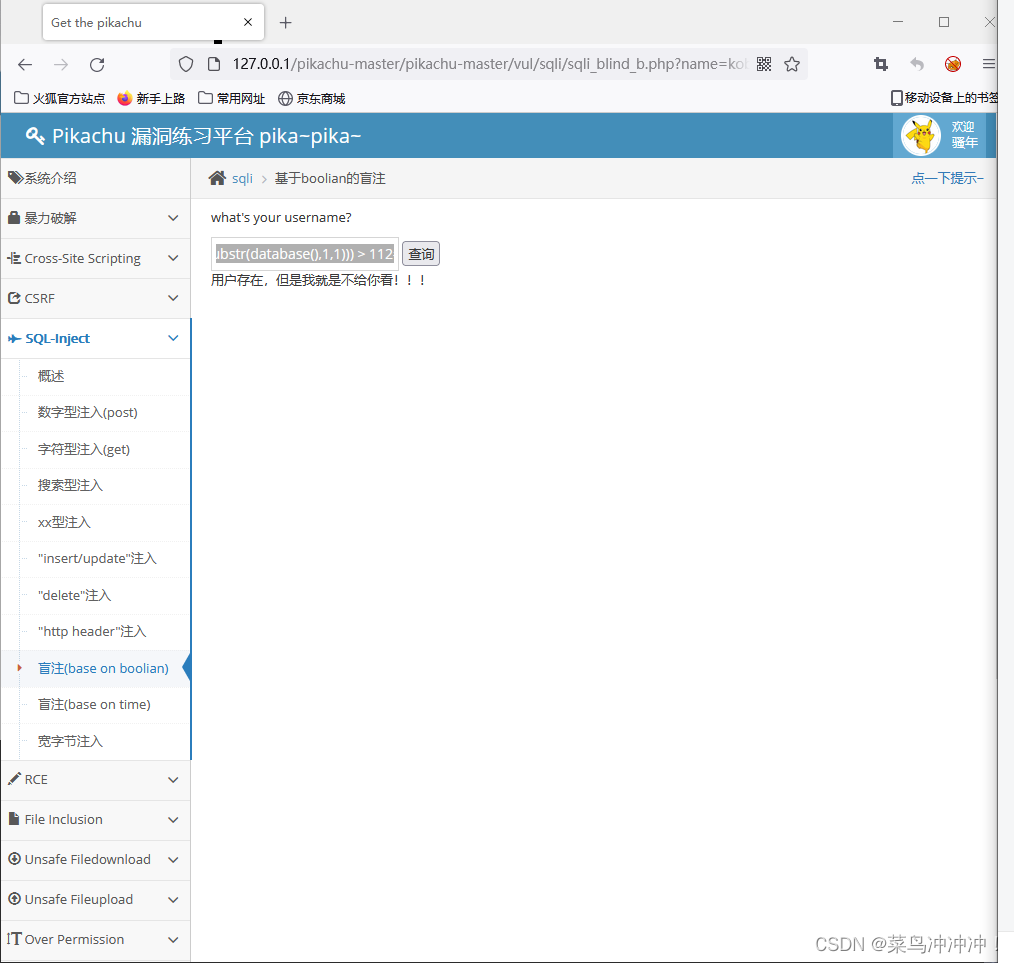1014x963 pixels.
Task: Click the browser address bar URL
Action: (489, 64)
